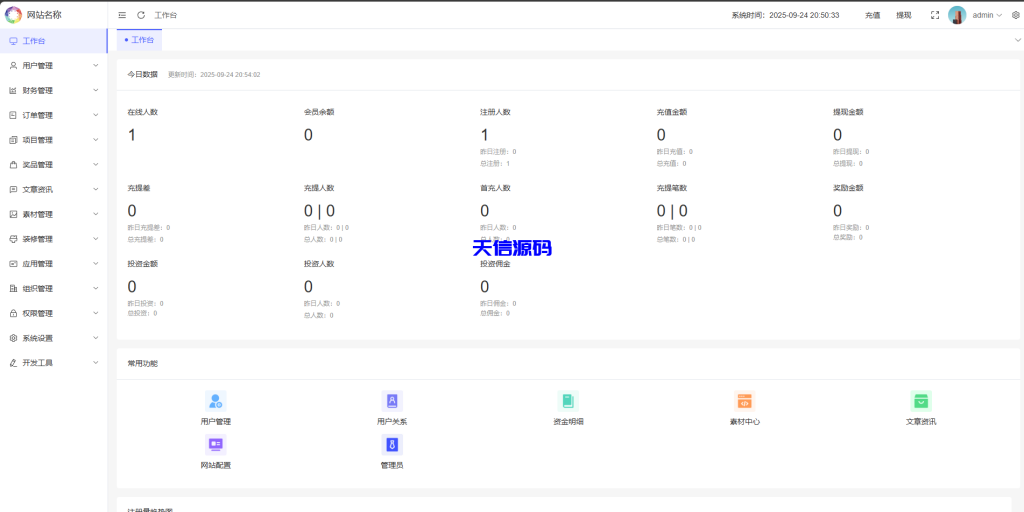Expand the 用户管理 sidebar menu
This screenshot has width=1024, height=512.
[x=54, y=66]
